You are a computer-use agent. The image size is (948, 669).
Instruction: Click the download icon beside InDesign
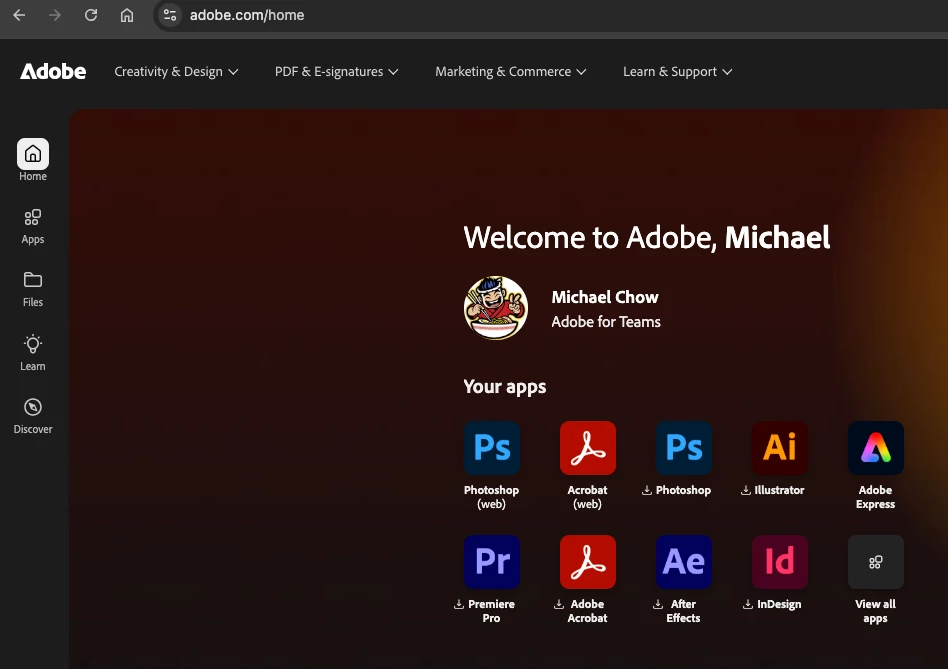[x=748, y=604]
